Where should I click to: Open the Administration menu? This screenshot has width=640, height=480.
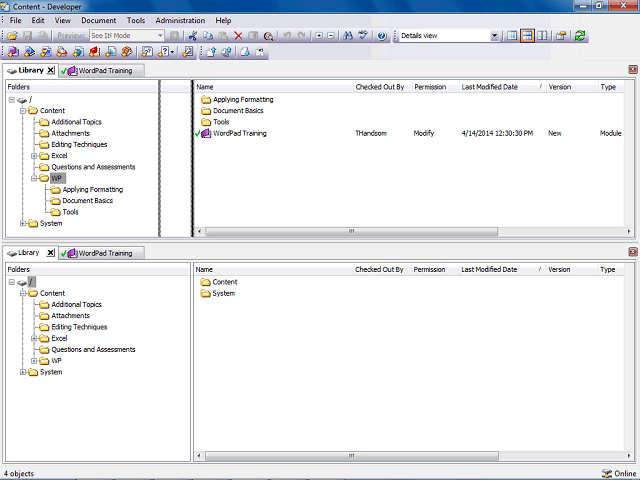click(x=180, y=20)
